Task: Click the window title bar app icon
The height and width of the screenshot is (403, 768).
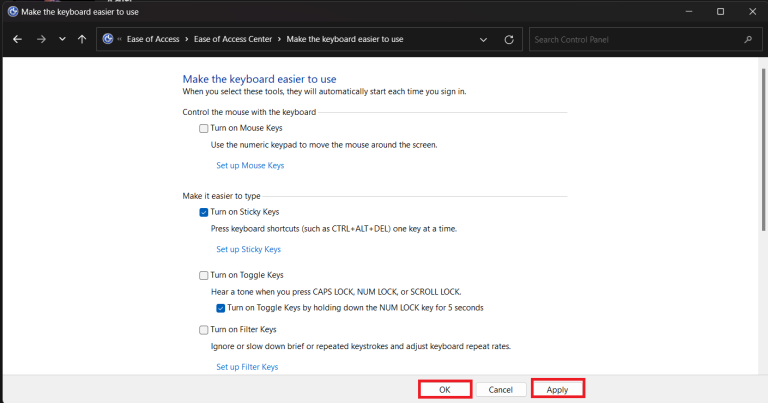Action: (x=11, y=10)
